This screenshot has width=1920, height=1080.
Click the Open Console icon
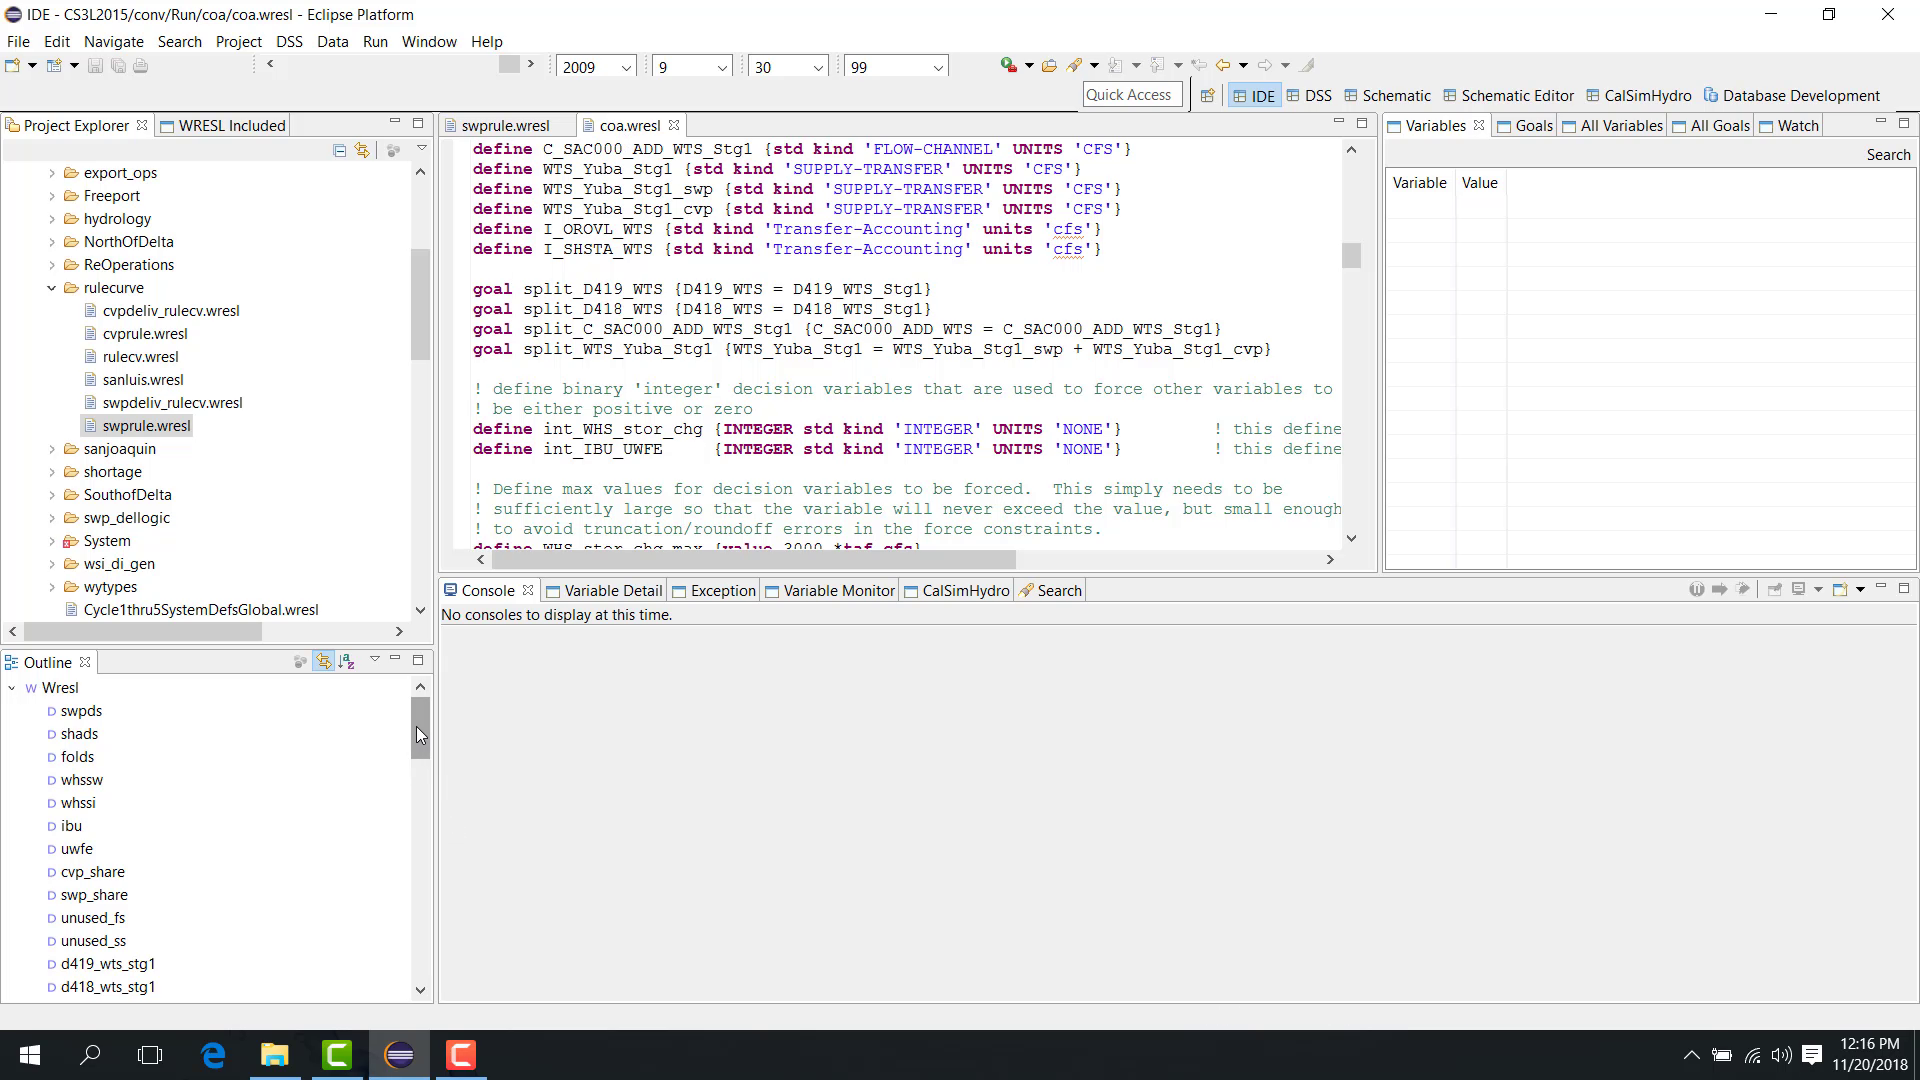tap(1839, 590)
